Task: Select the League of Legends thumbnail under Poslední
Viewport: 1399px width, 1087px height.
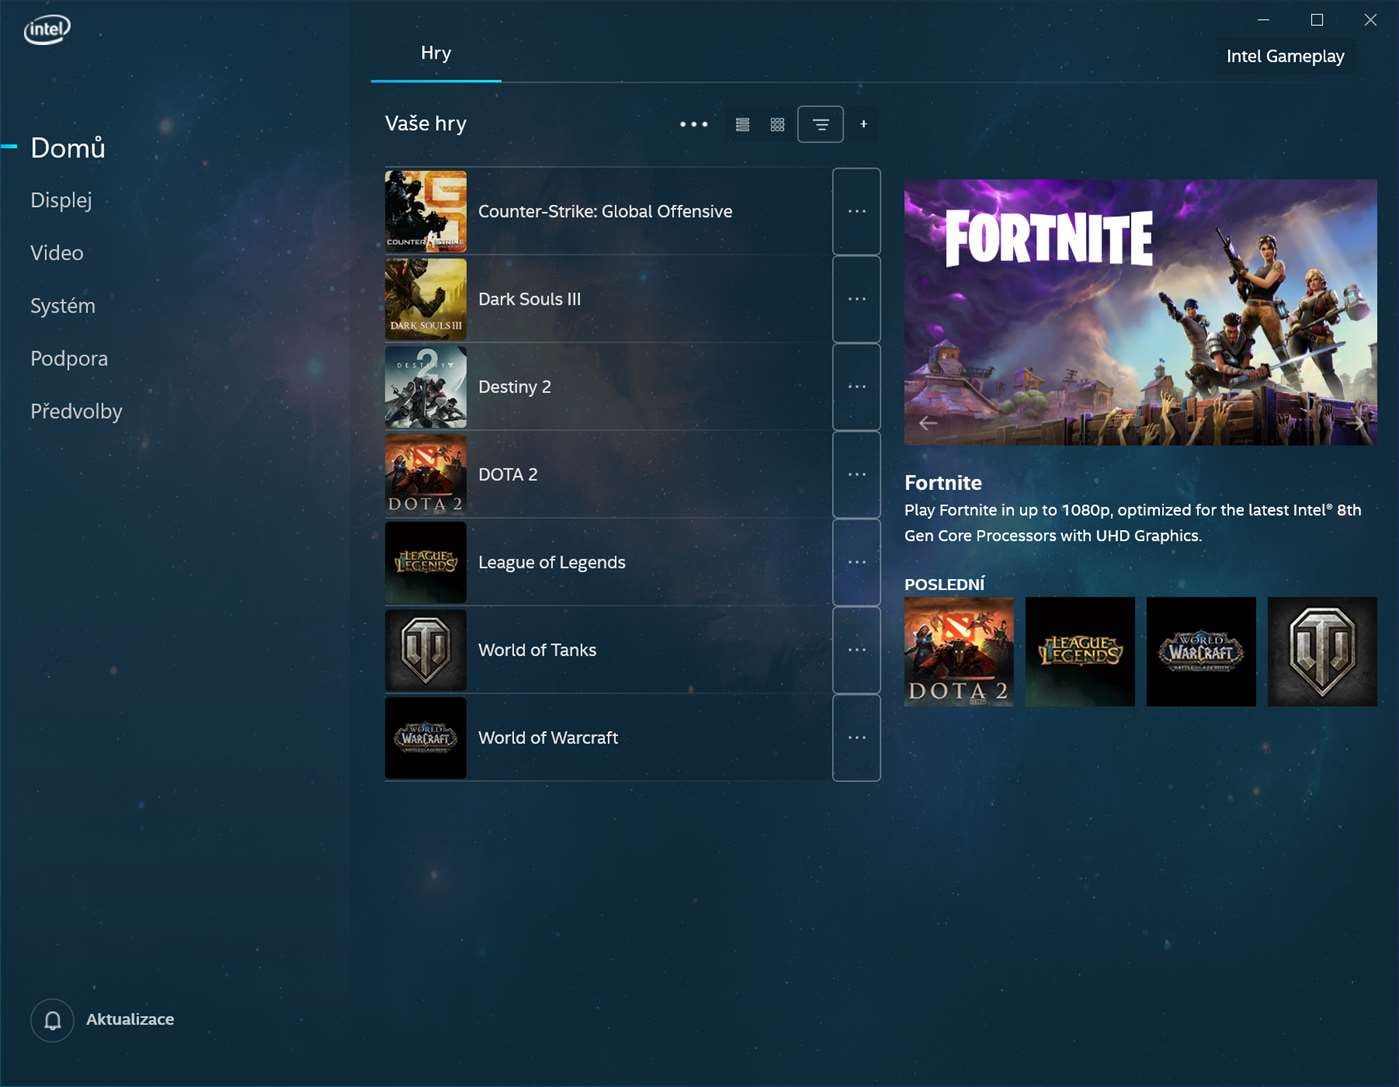Action: tap(1079, 651)
